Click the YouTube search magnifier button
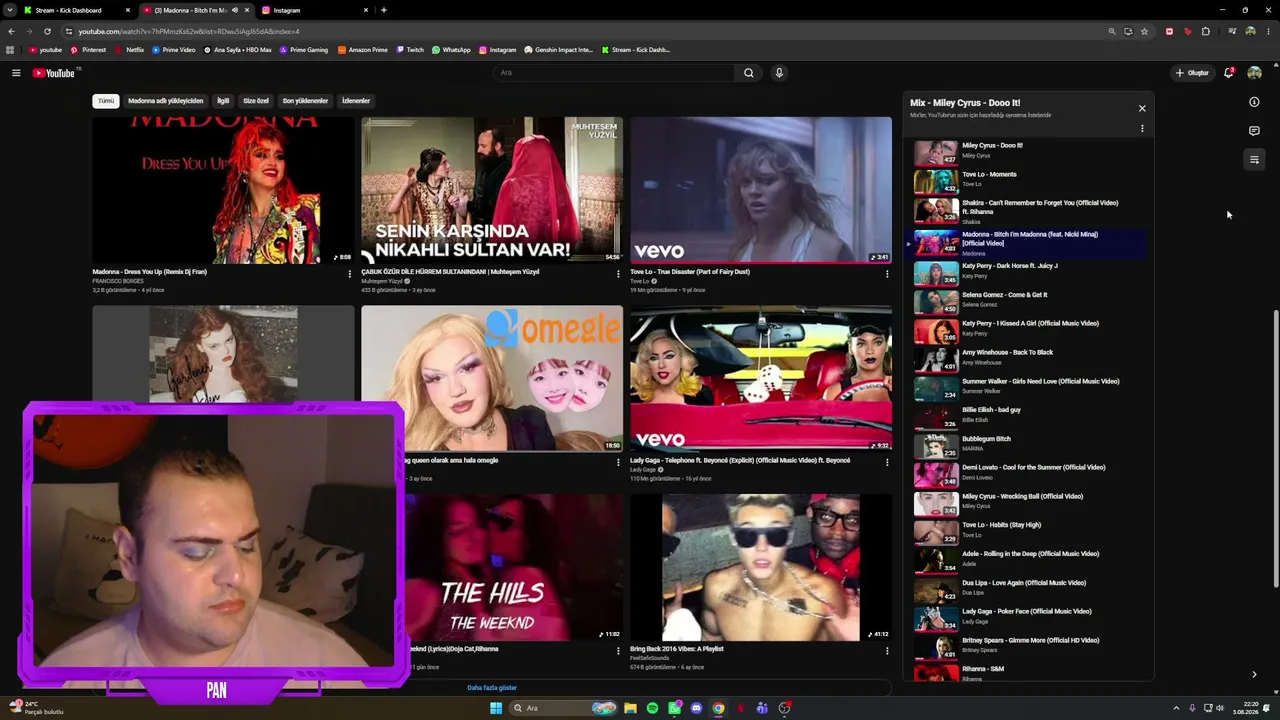This screenshot has width=1280, height=720. coord(748,73)
